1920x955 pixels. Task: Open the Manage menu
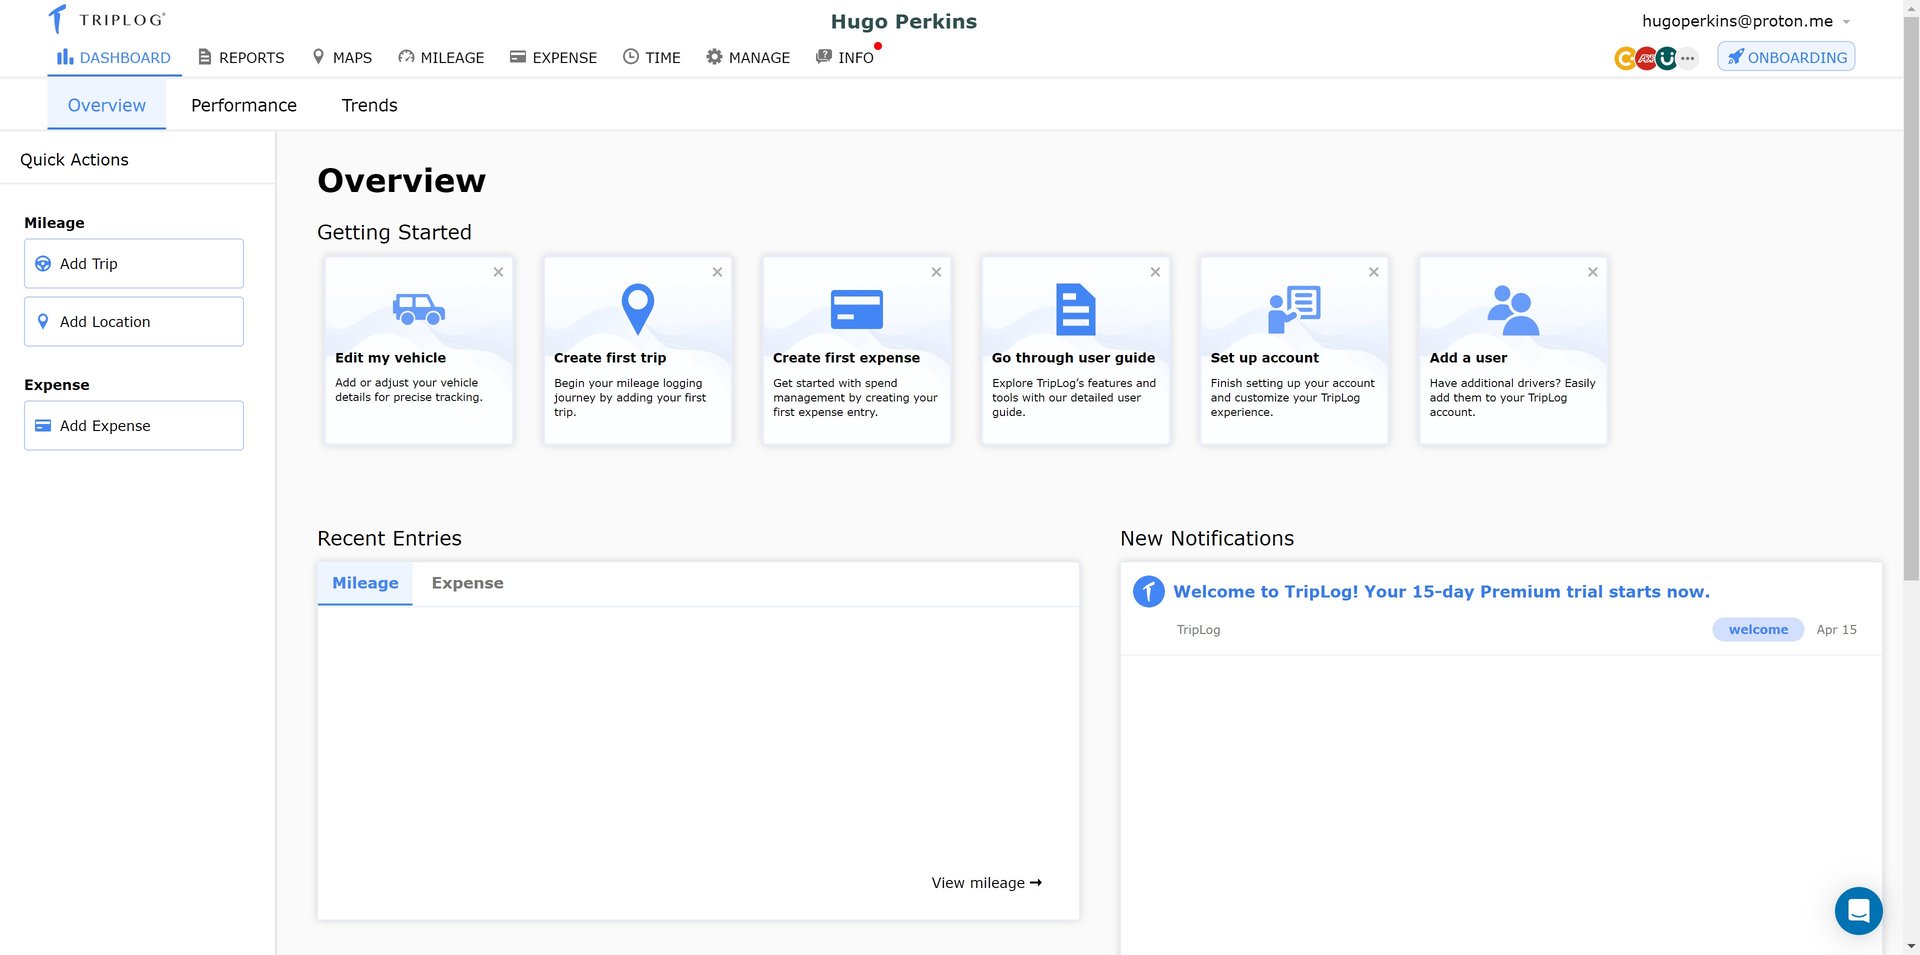point(748,58)
